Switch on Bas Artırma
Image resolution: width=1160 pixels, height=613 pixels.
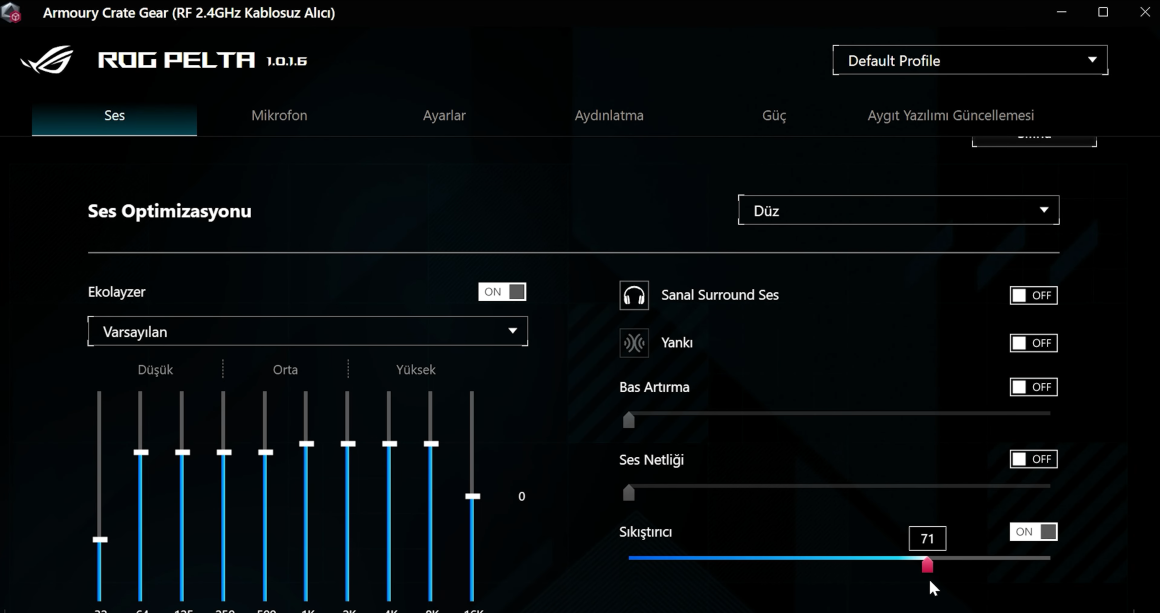pyautogui.click(x=1033, y=387)
